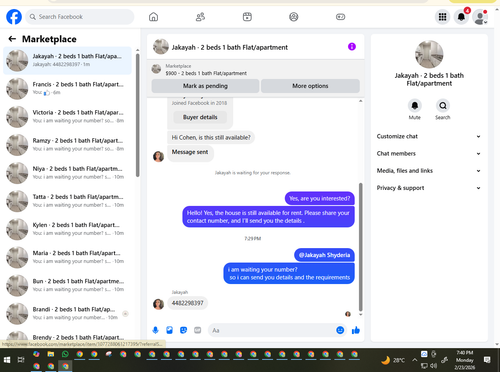
Task: Open the Ramzy conversation
Action: (67, 145)
